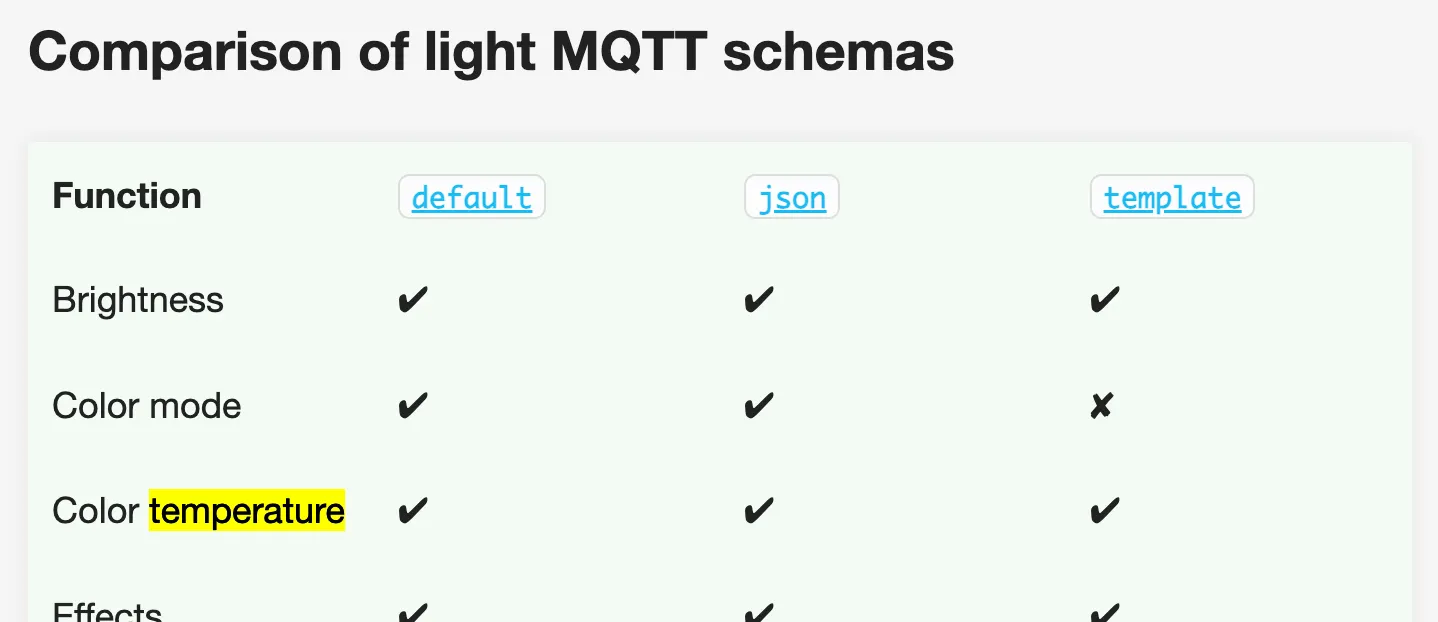Click the Color mode row label

(147, 406)
